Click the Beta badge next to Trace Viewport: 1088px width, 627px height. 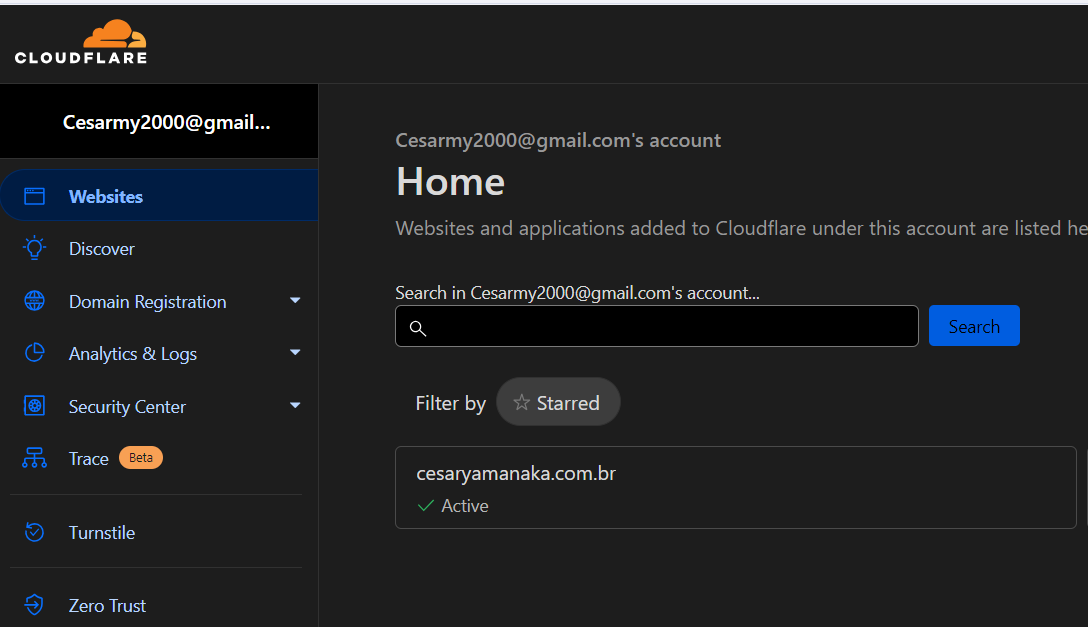(141, 458)
